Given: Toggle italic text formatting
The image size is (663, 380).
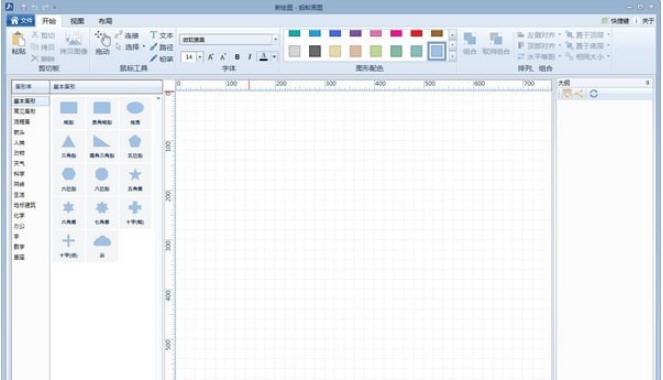Looking at the screenshot, I should click(249, 57).
